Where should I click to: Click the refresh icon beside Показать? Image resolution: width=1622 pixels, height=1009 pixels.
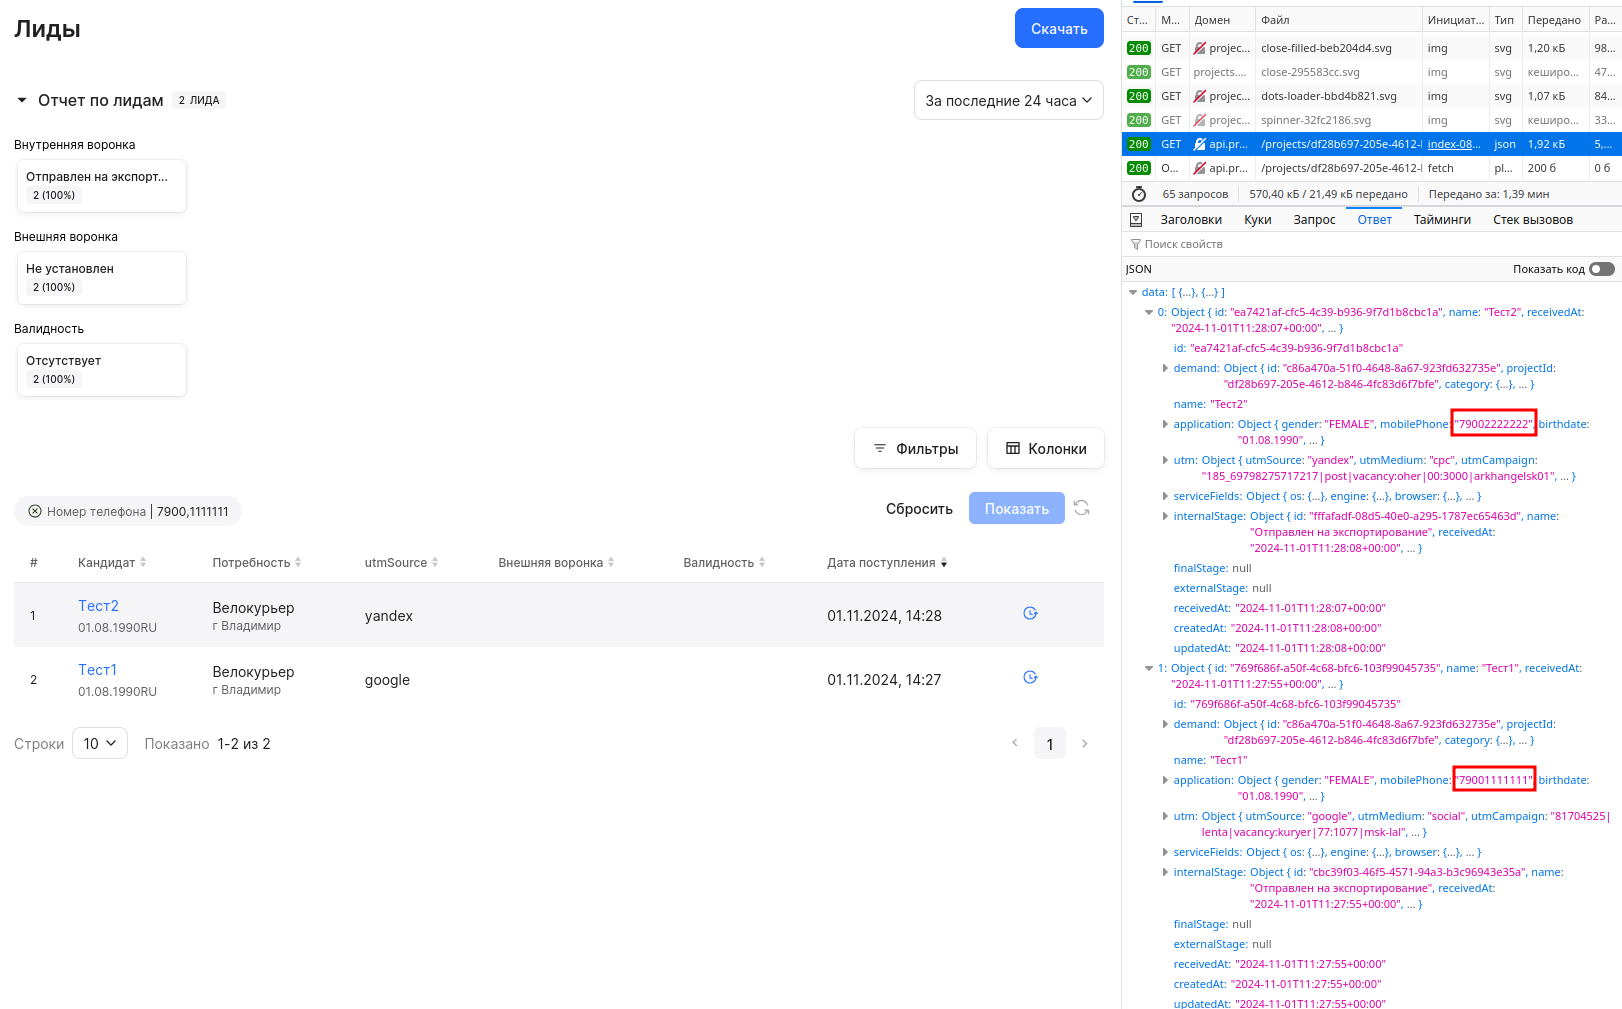coord(1081,508)
